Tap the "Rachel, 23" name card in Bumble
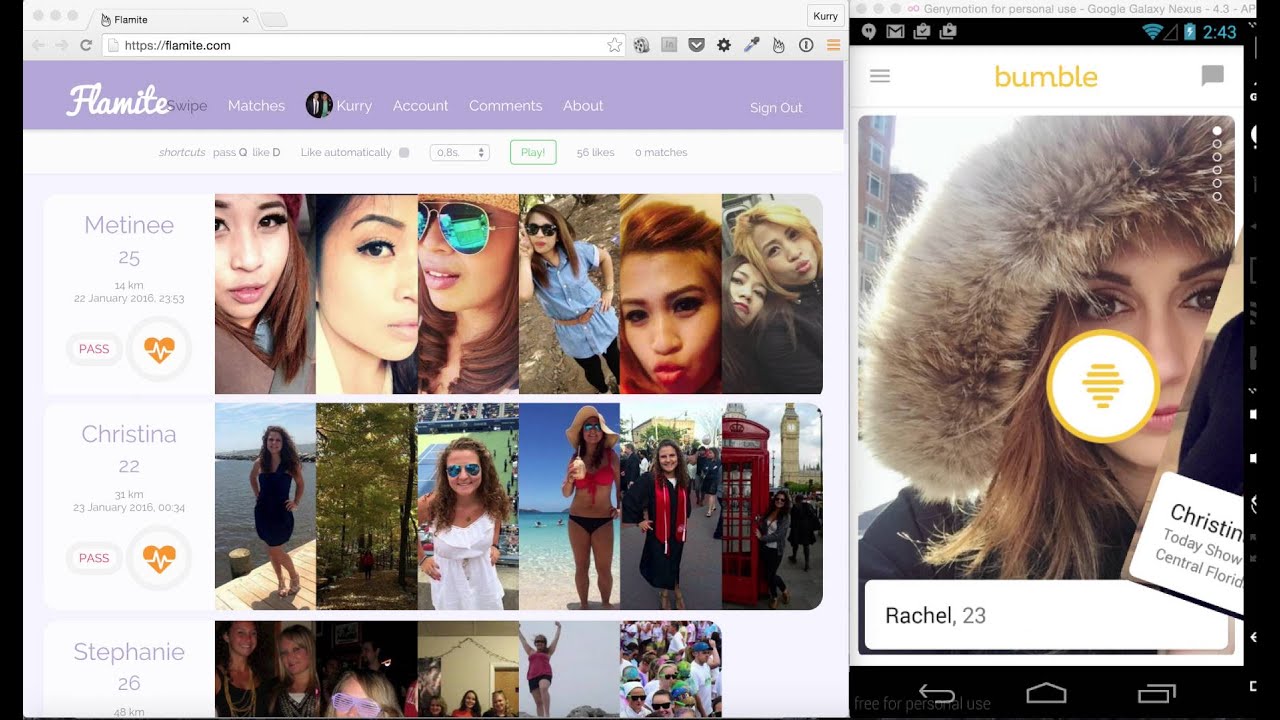 [x=1046, y=615]
